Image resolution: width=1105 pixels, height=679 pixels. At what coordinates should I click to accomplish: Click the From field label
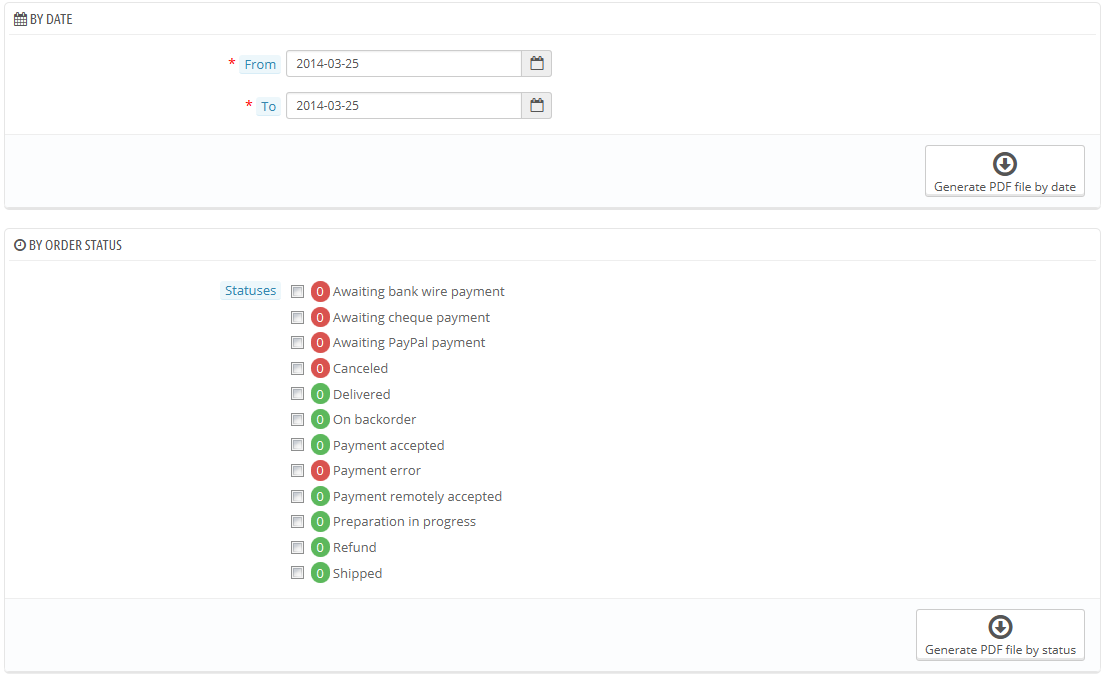(x=260, y=64)
